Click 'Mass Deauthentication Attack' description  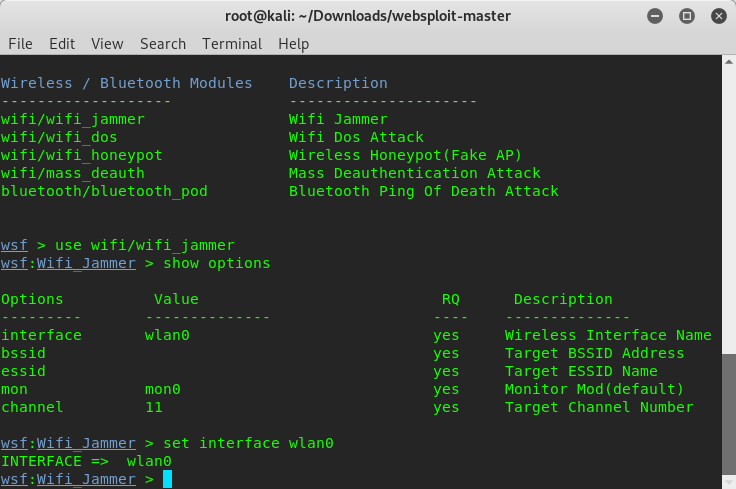(414, 173)
